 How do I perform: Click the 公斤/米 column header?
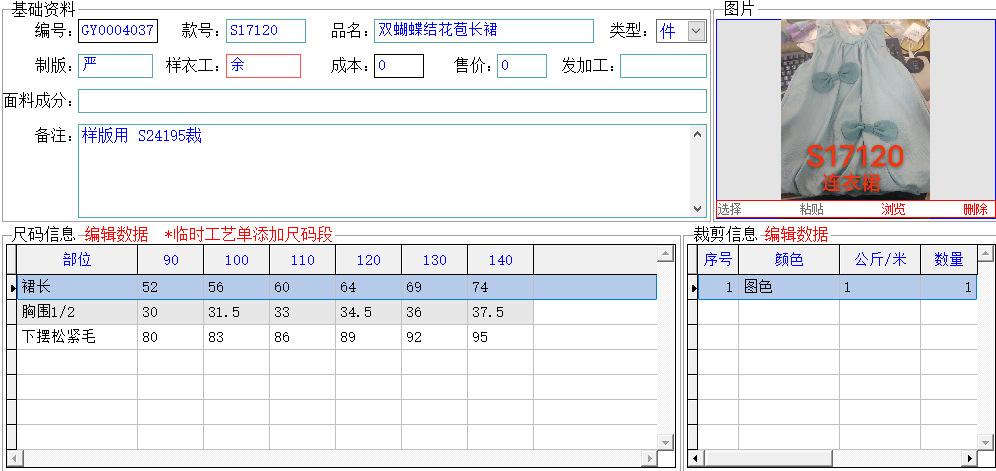pos(880,260)
